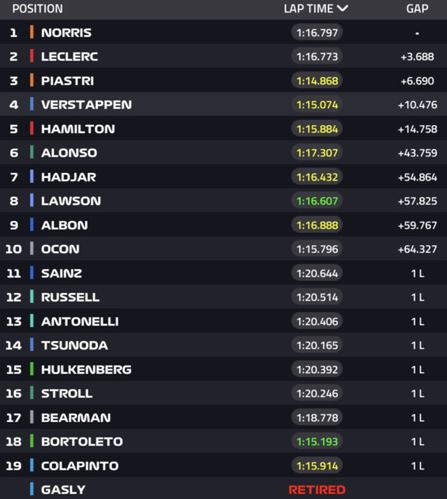The width and height of the screenshot is (447, 499).
Task: Select the GAP column header
Action: pos(417,9)
